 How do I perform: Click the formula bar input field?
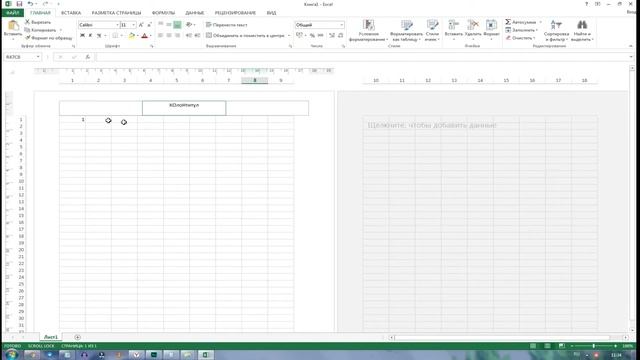[362, 57]
